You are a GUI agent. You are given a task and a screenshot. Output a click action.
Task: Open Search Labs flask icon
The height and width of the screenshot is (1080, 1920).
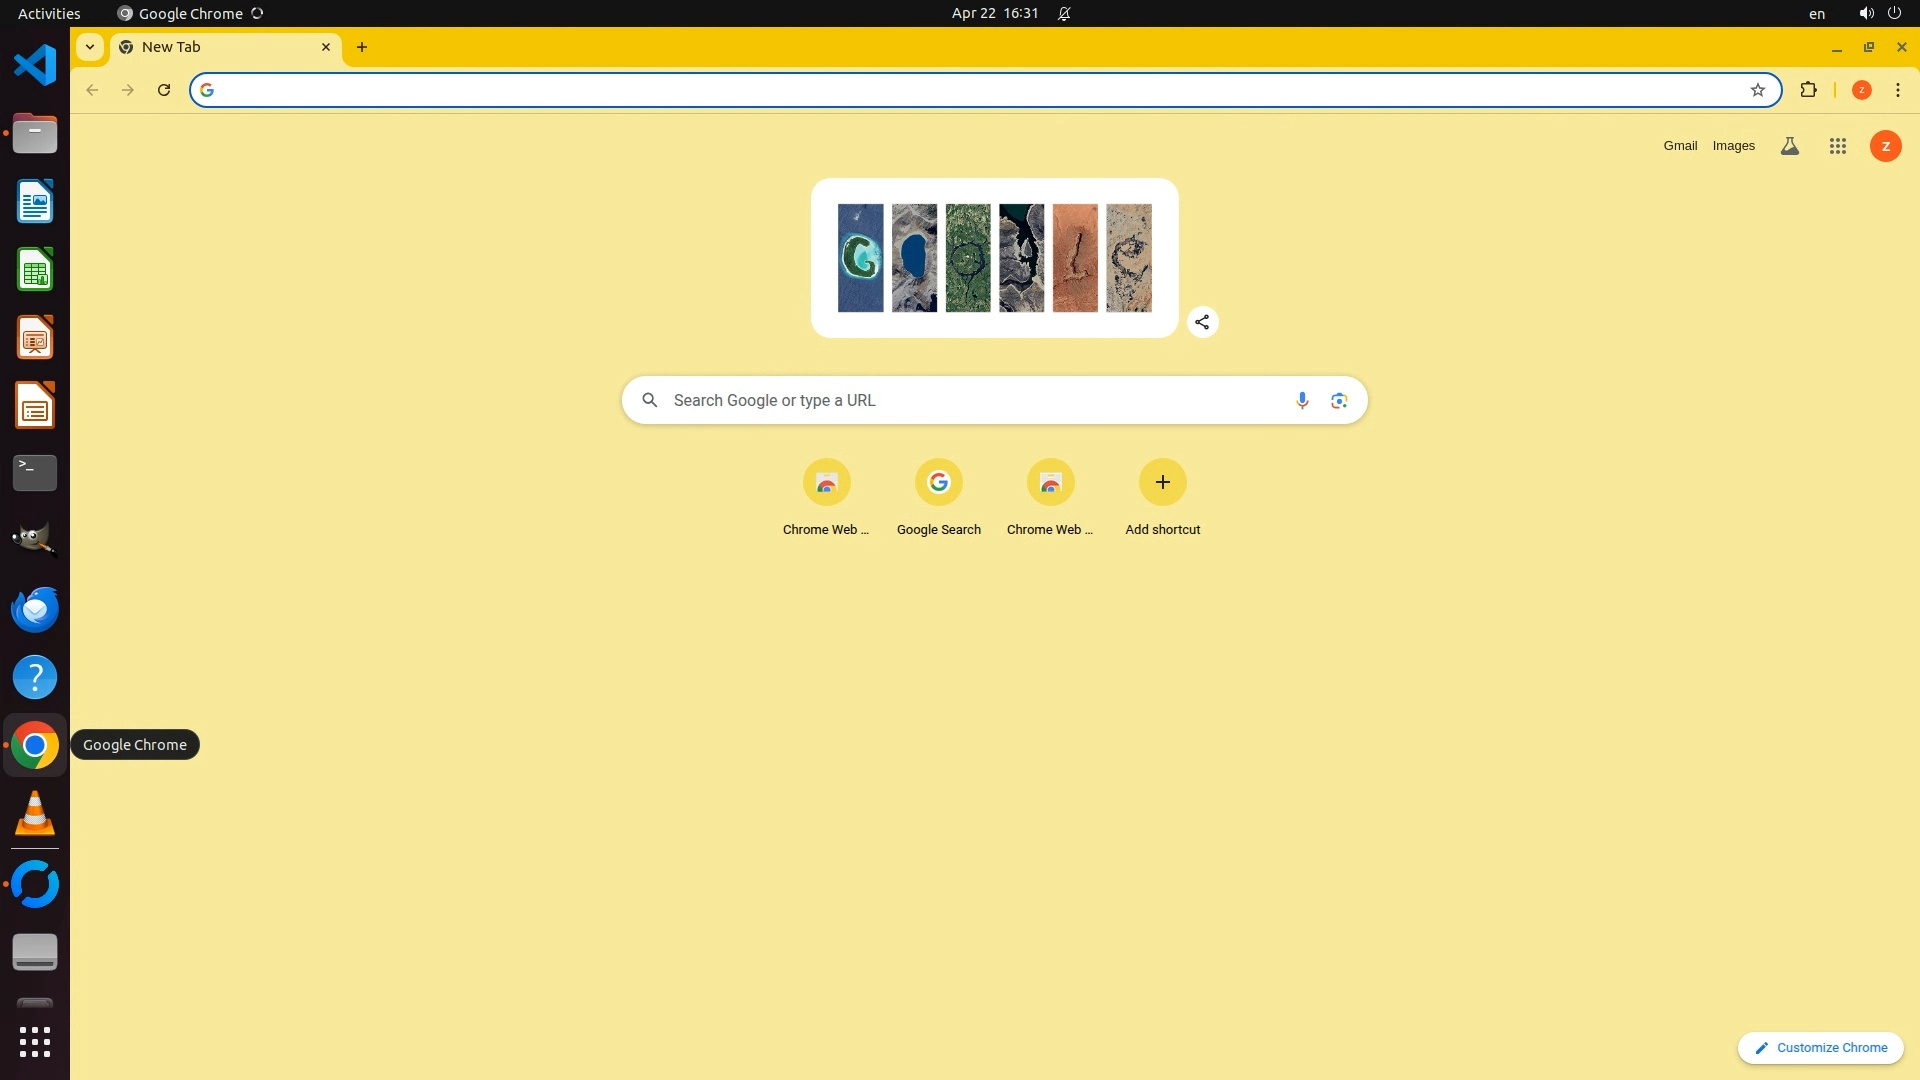(x=1790, y=146)
